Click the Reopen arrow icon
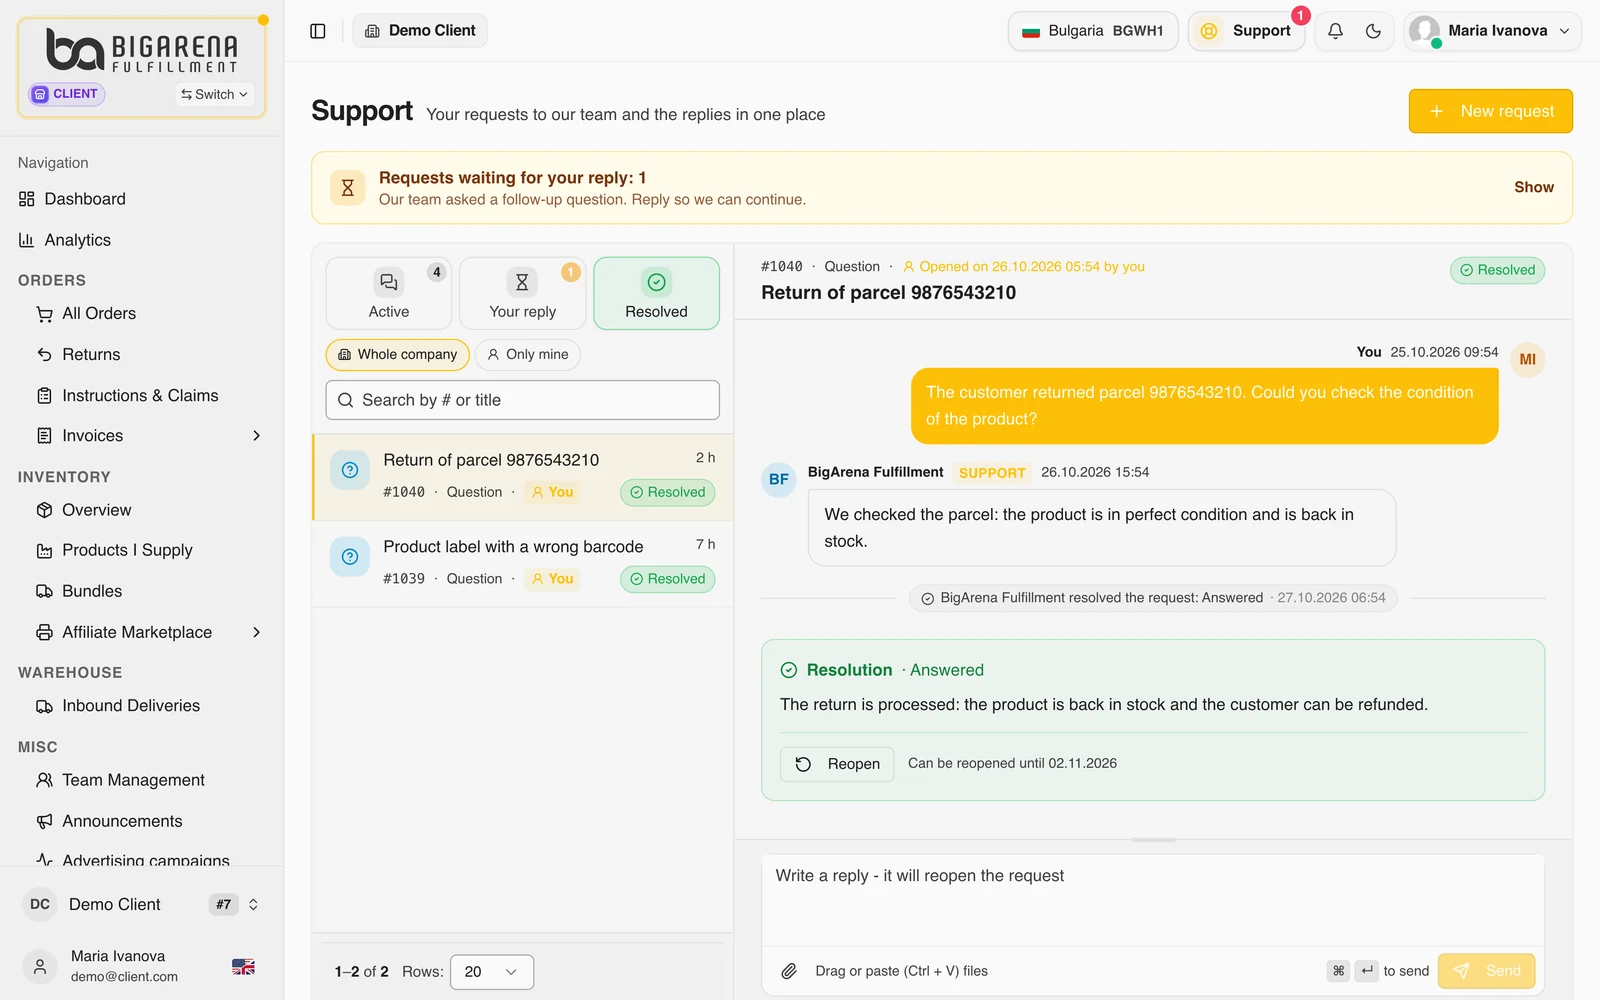1600x1000 pixels. tap(803, 764)
